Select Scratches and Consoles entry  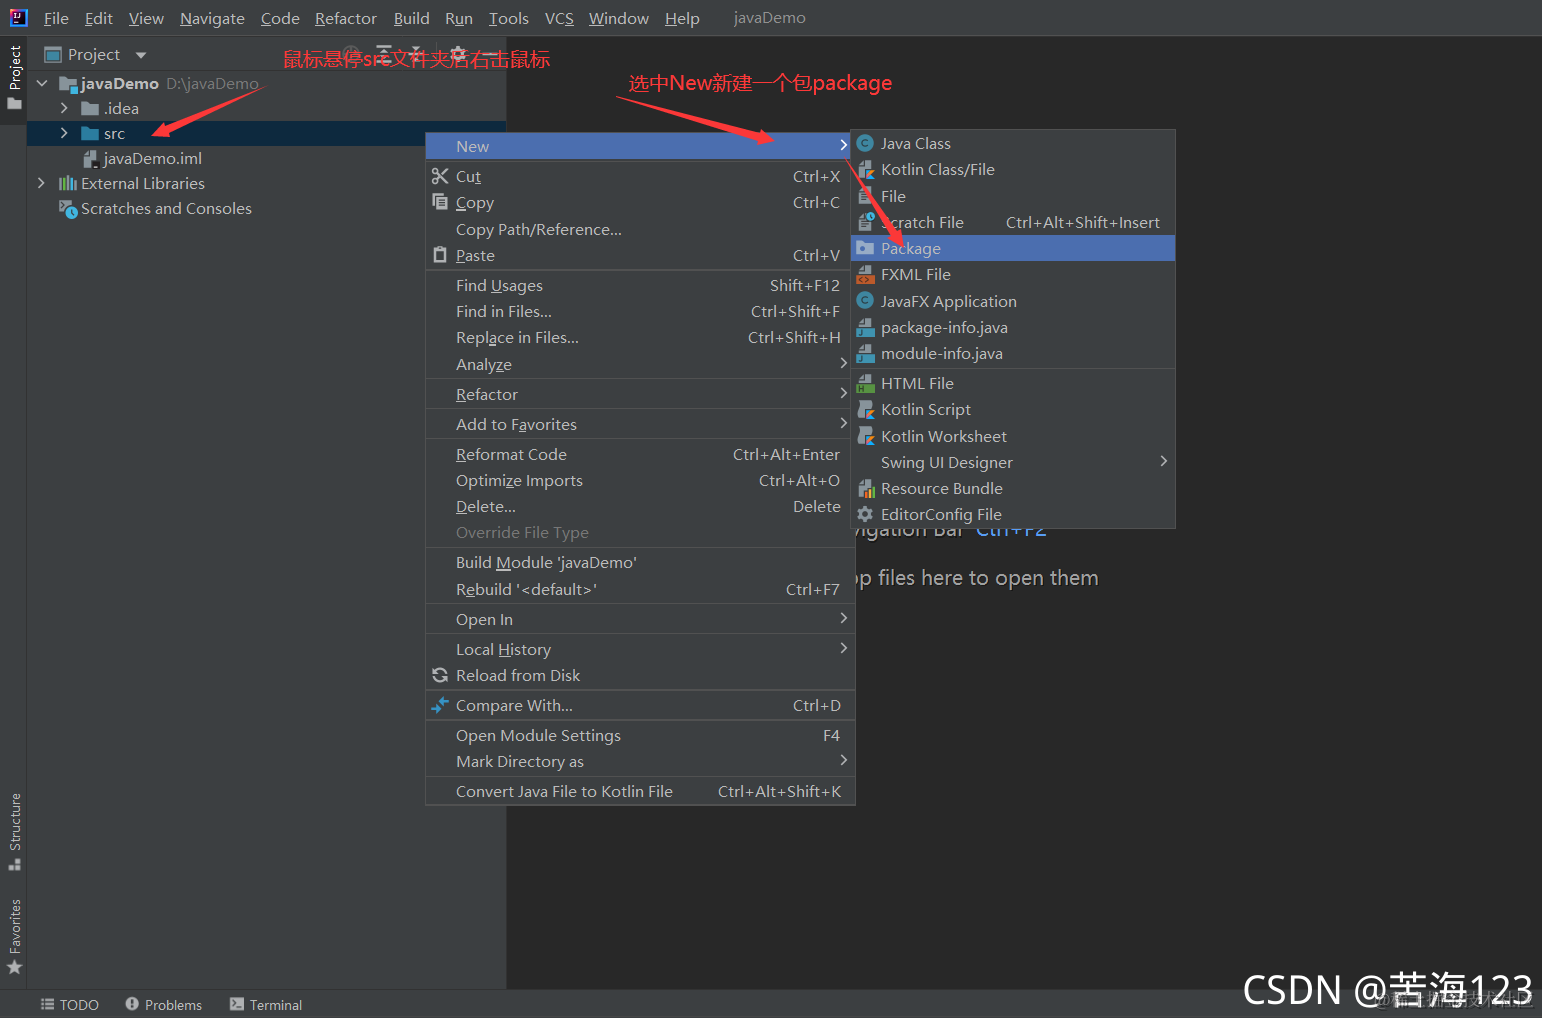click(x=166, y=208)
